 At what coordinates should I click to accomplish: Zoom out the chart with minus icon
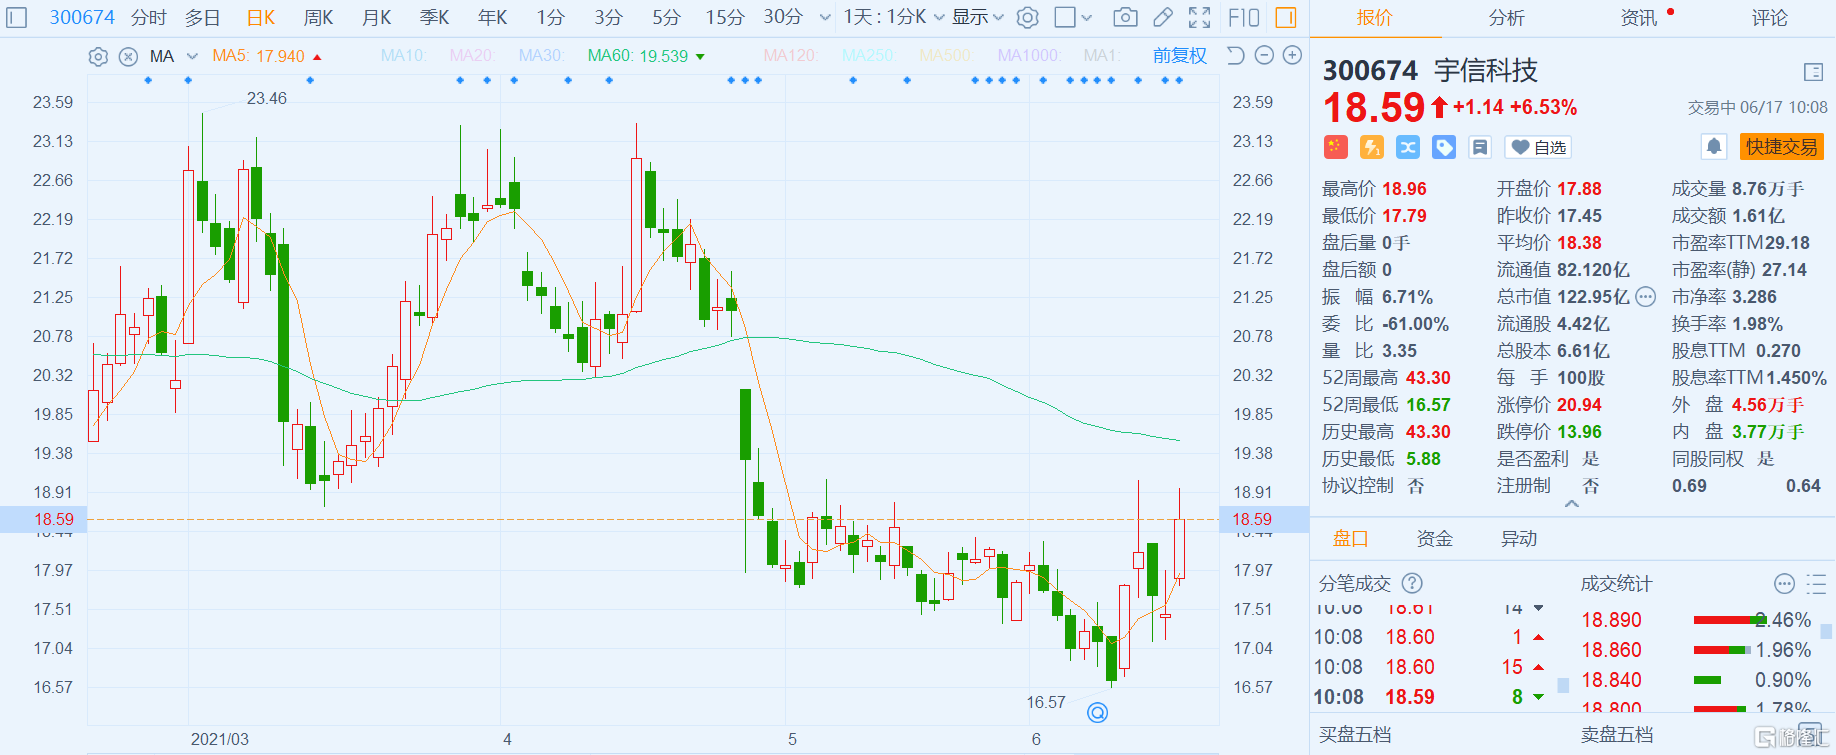[x=1264, y=55]
